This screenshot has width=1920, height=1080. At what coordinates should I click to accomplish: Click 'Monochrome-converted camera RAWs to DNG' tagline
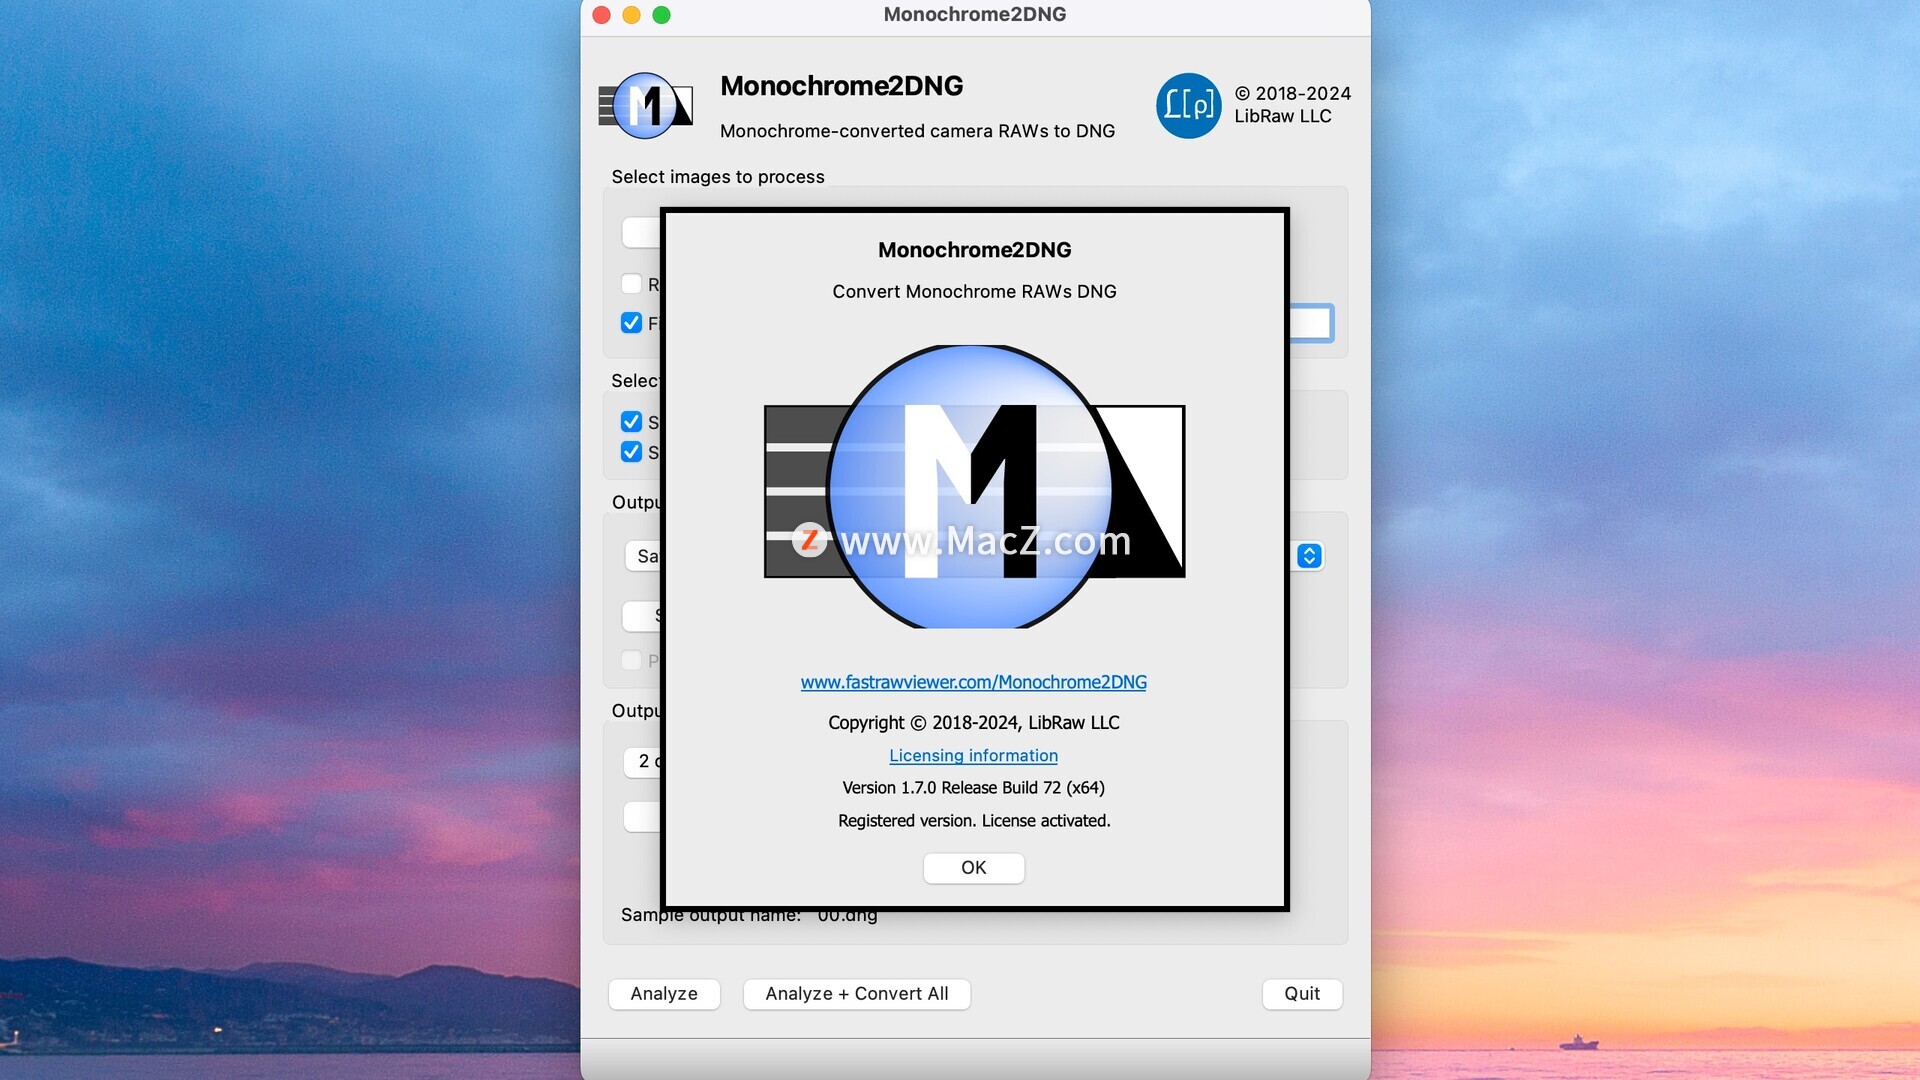[x=917, y=131]
